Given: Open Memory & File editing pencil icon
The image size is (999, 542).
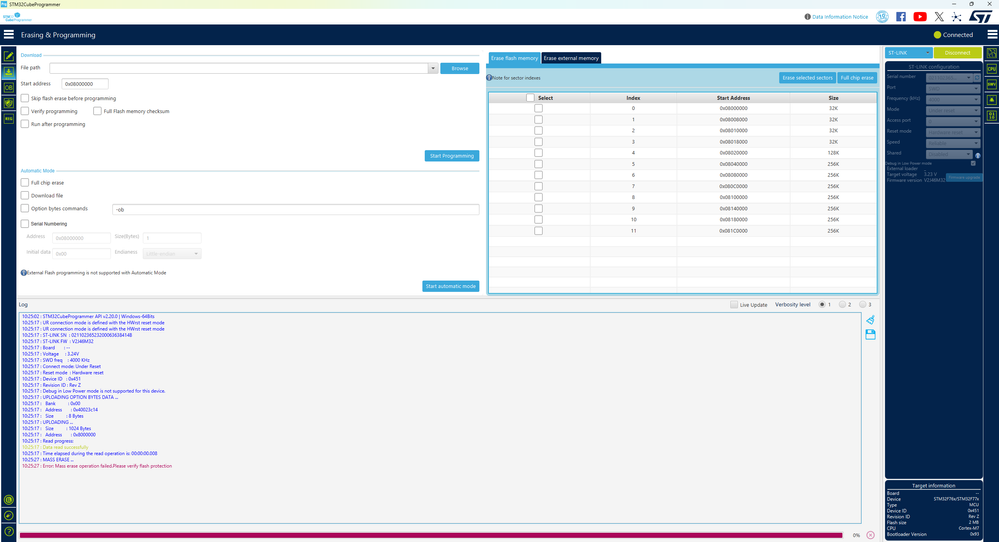Looking at the screenshot, I should (x=9, y=56).
